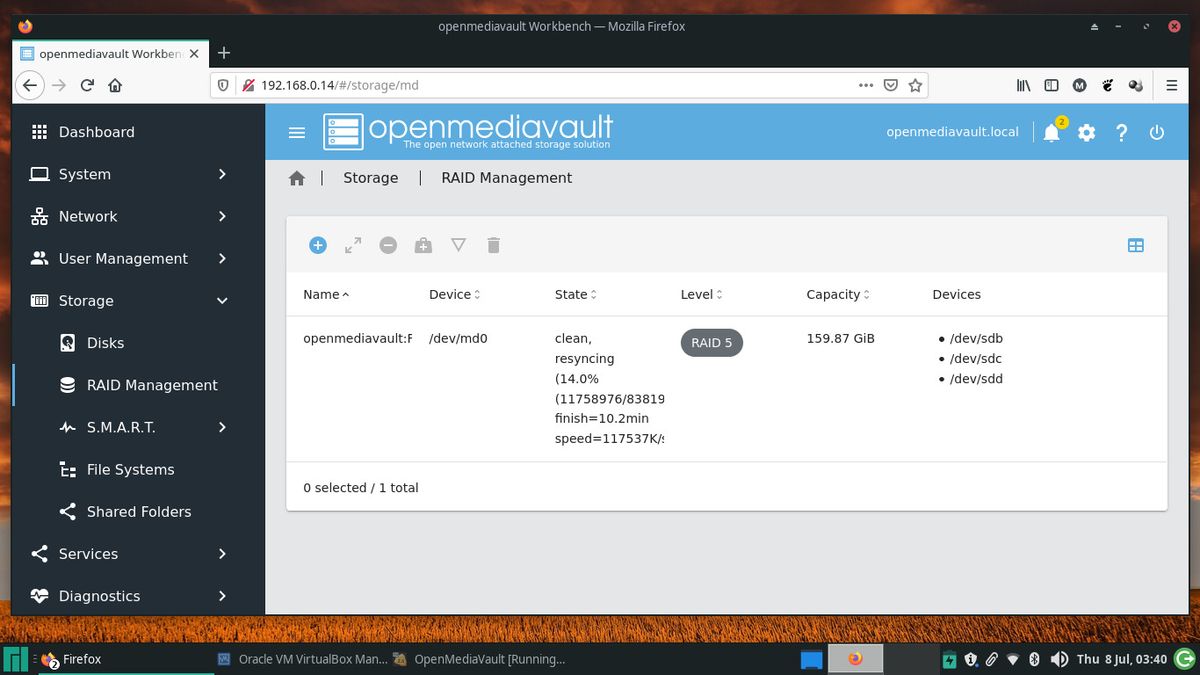Open the column configuration grid icon
1200x675 pixels.
pyautogui.click(x=1135, y=245)
